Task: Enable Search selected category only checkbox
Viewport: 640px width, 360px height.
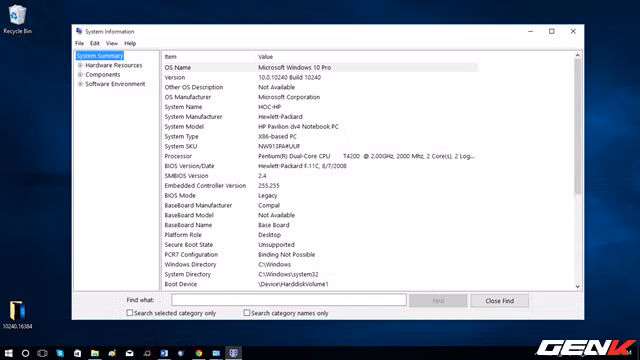Action: point(130,313)
